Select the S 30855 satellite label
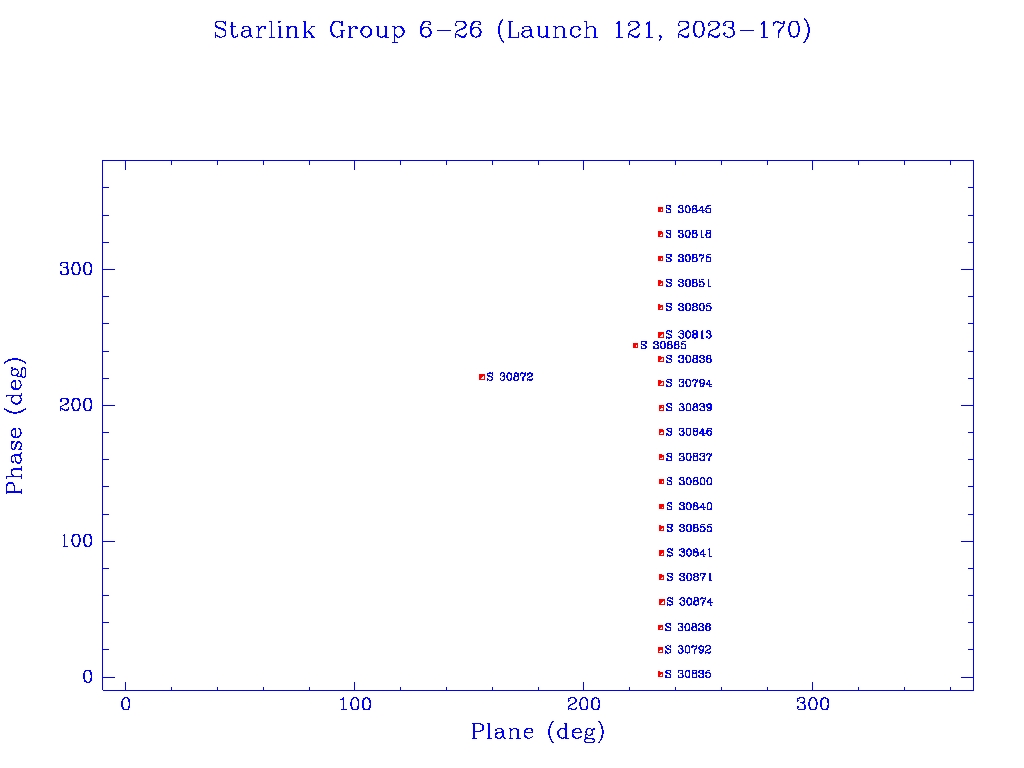This screenshot has width=1024, height=768. tap(689, 528)
